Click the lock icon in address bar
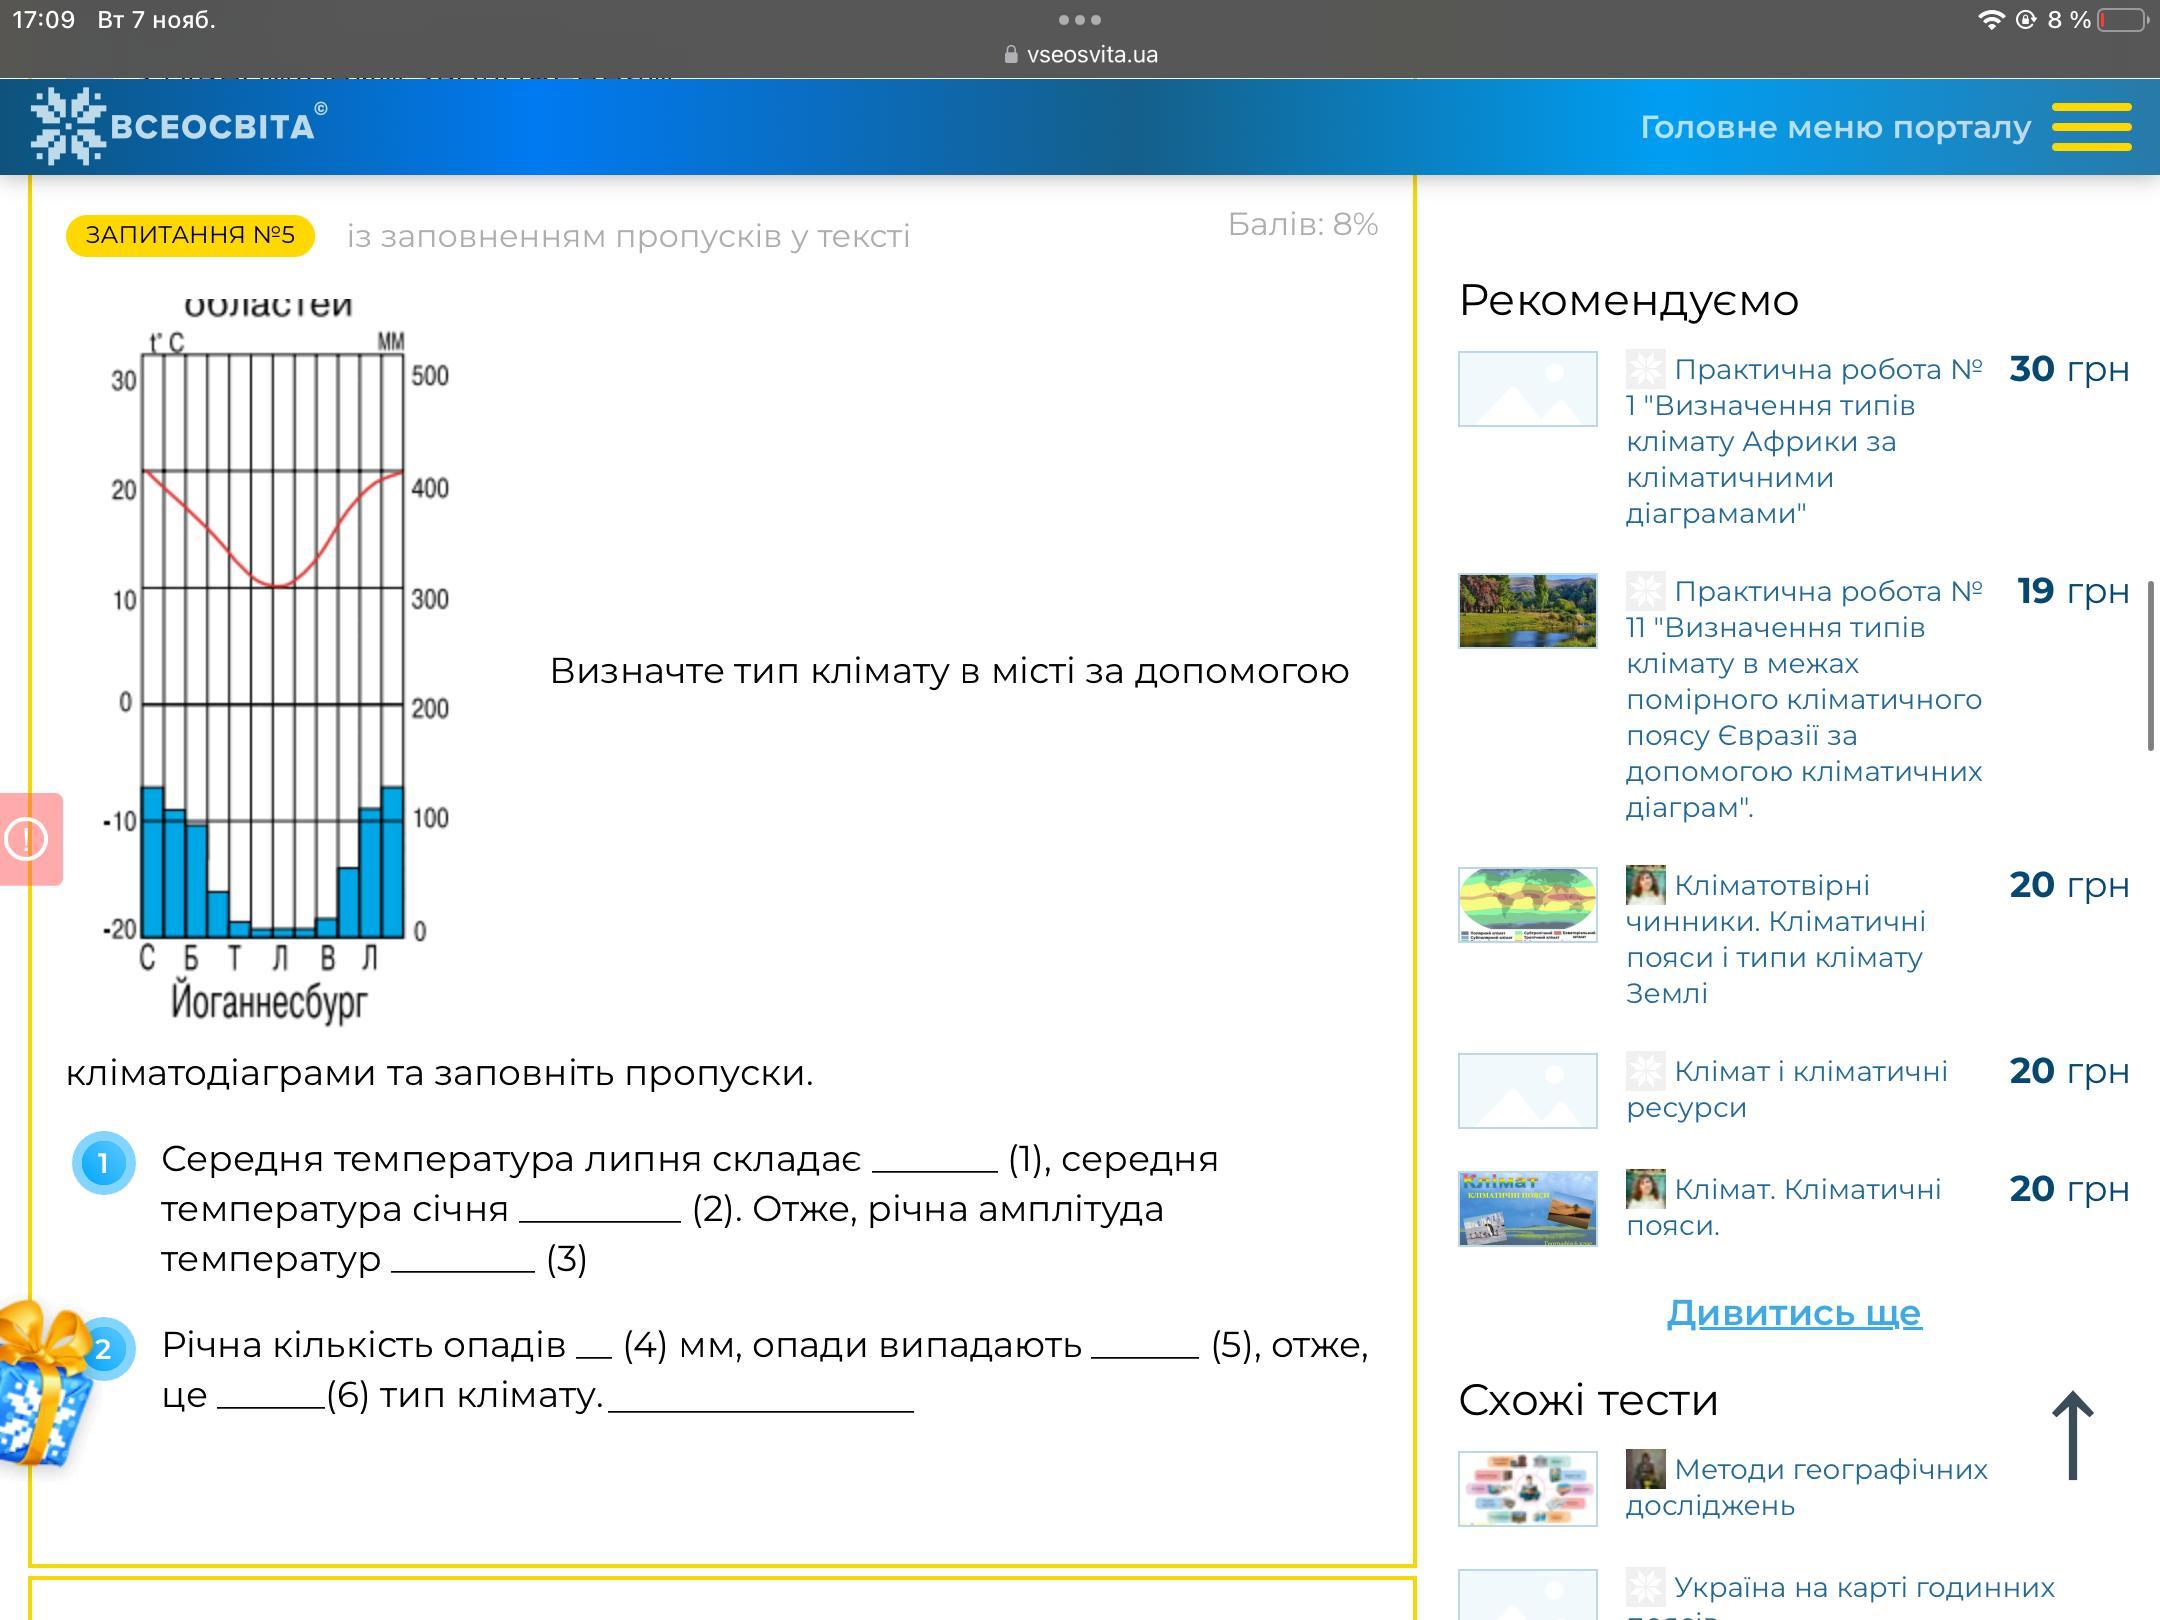The height and width of the screenshot is (1620, 2160). [x=1011, y=55]
